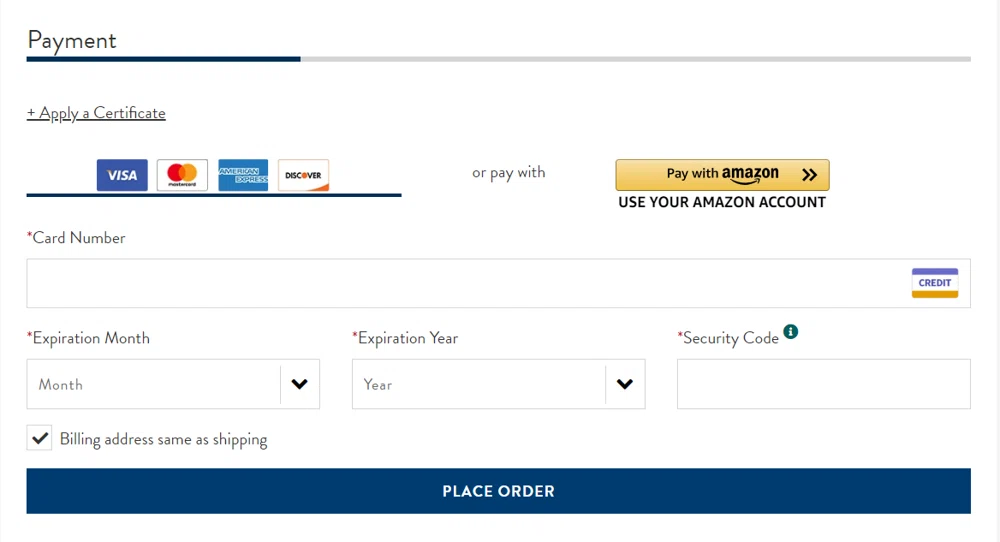This screenshot has height=542, width=1000.
Task: Select the American Express card icon
Action: click(243, 175)
